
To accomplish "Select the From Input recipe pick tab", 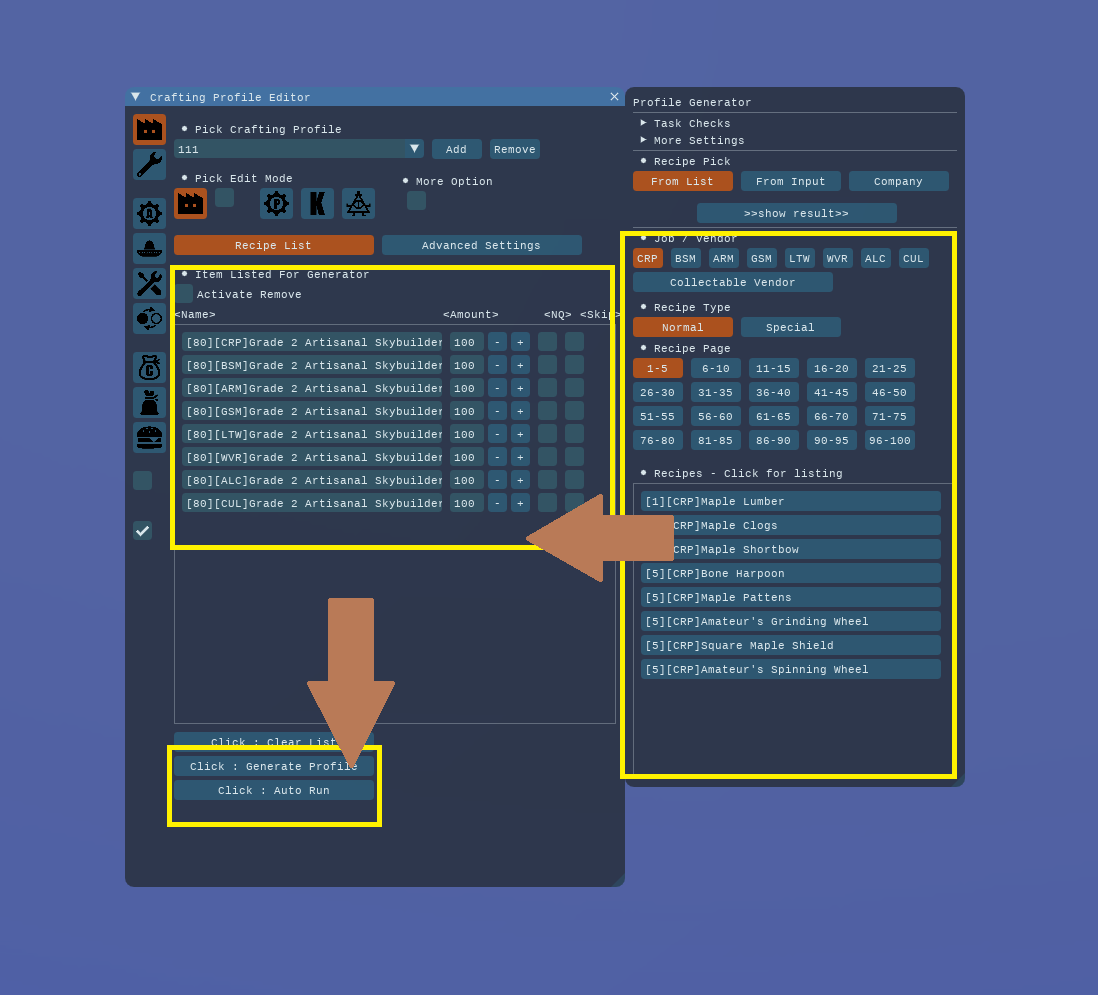I will point(790,181).
